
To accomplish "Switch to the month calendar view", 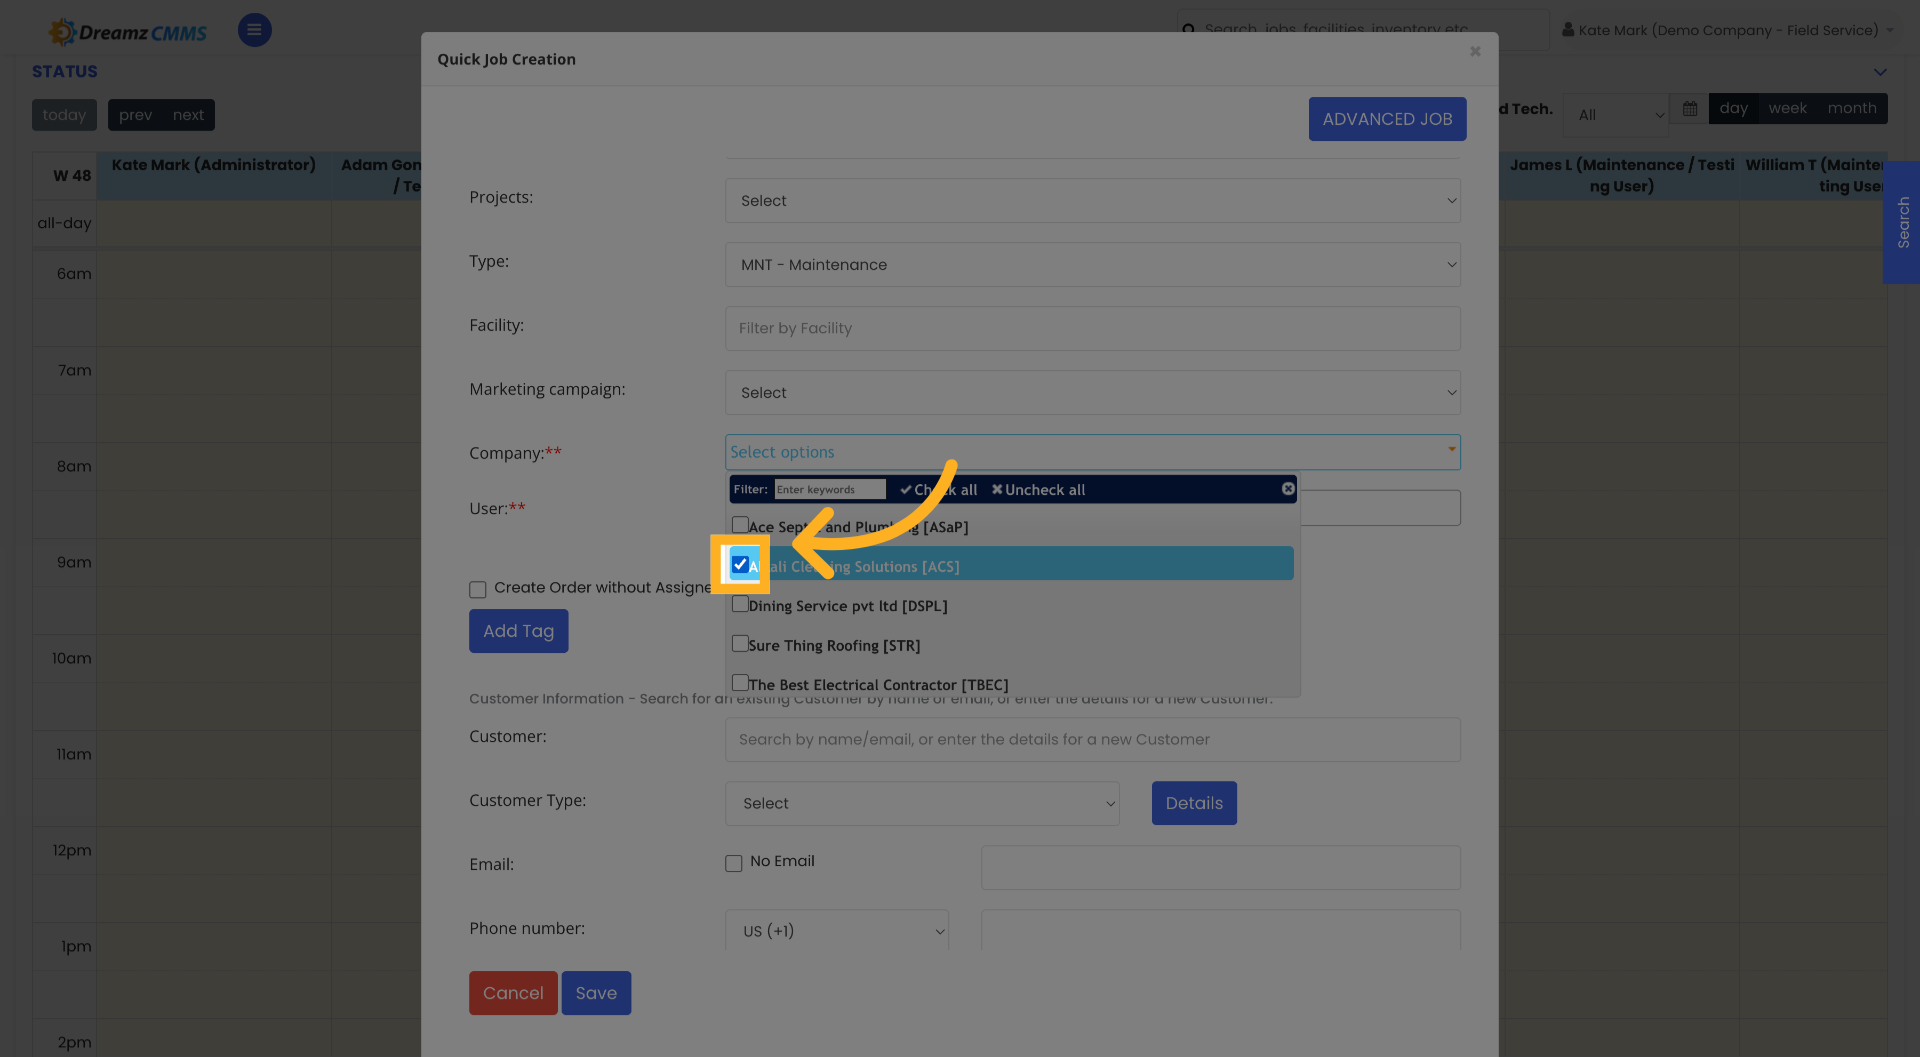I will (1851, 108).
